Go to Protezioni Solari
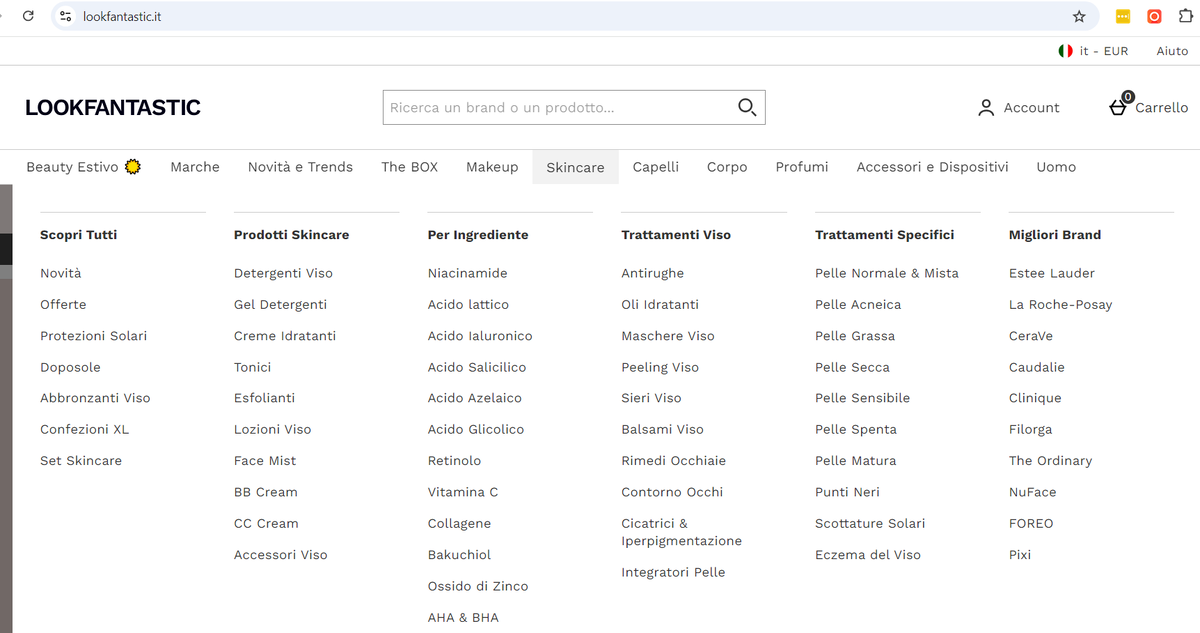 click(x=93, y=336)
